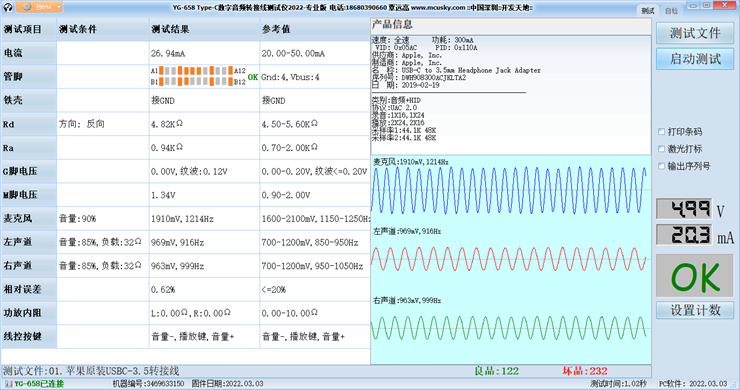Screen dimensions: 740x390
Task: Click the 启动测试 button
Action: pyautogui.click(x=695, y=59)
